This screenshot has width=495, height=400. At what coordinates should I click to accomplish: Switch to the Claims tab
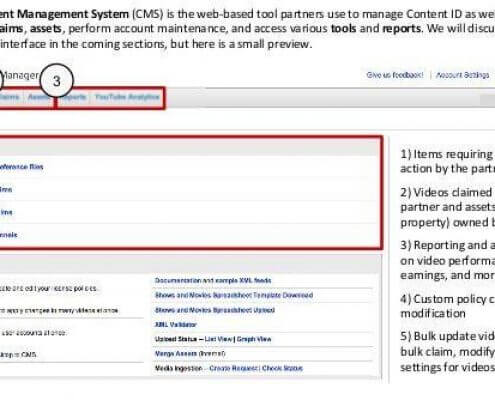9,97
